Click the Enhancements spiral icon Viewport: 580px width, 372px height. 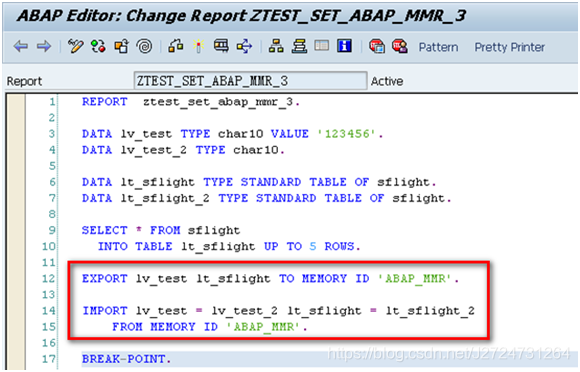click(x=144, y=47)
